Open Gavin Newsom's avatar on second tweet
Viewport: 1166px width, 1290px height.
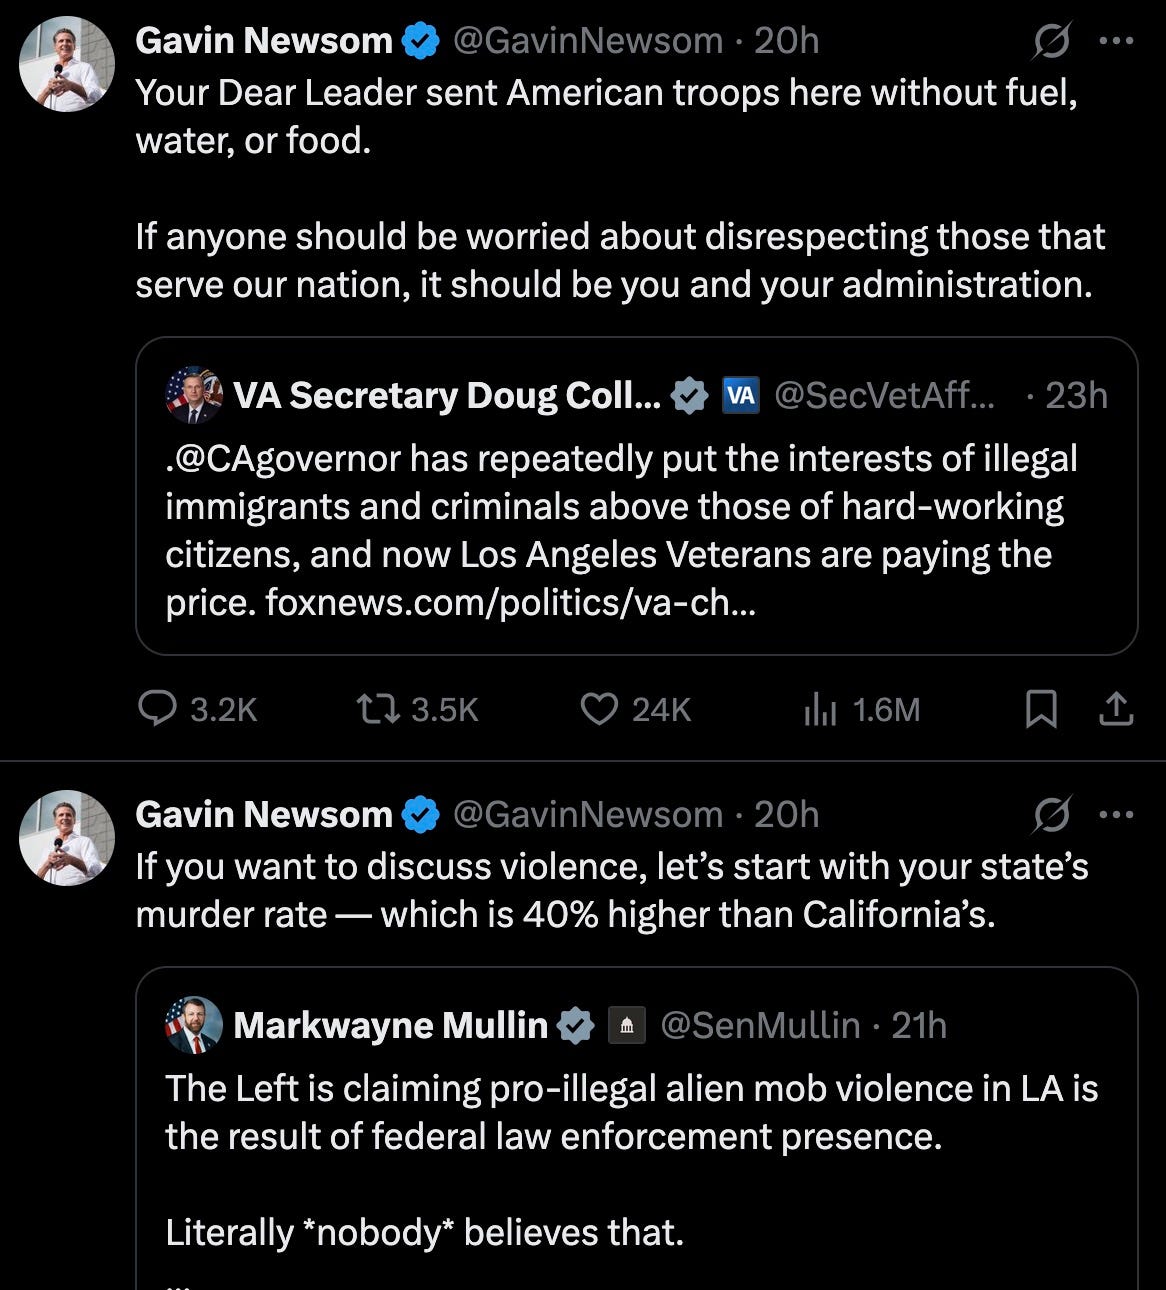tap(67, 838)
